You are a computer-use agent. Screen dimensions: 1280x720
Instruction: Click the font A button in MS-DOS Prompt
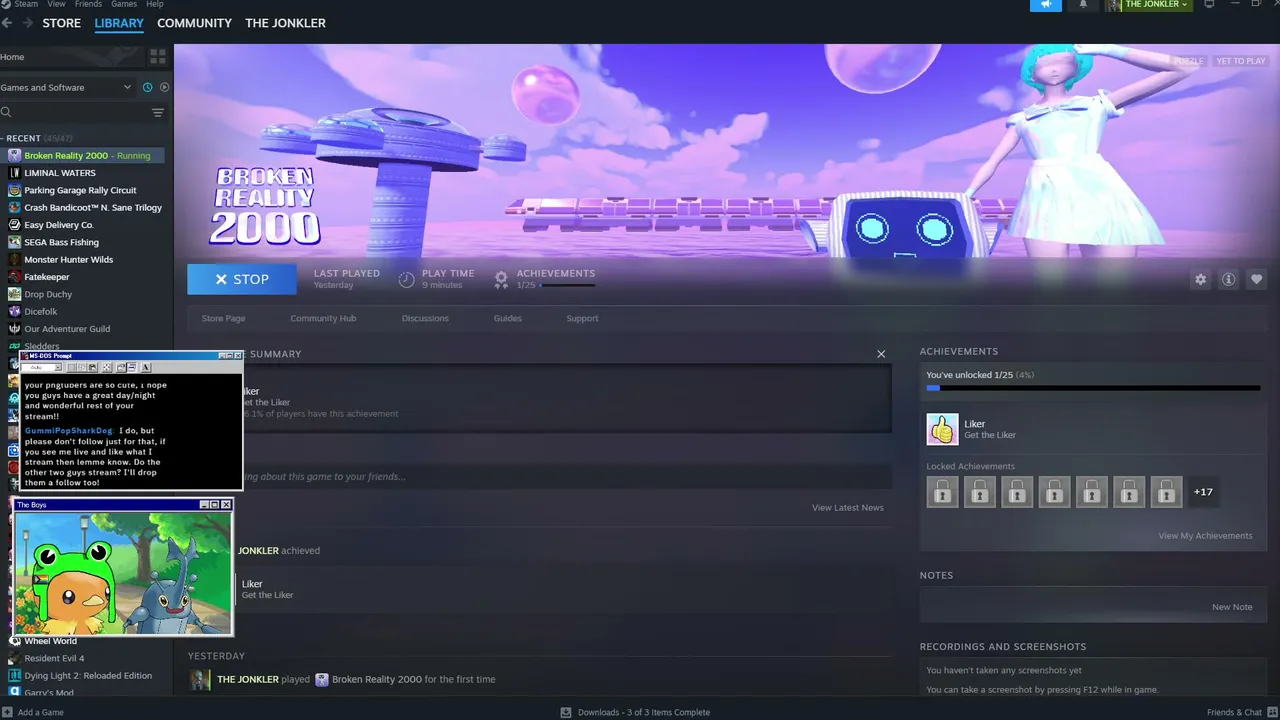pos(145,368)
